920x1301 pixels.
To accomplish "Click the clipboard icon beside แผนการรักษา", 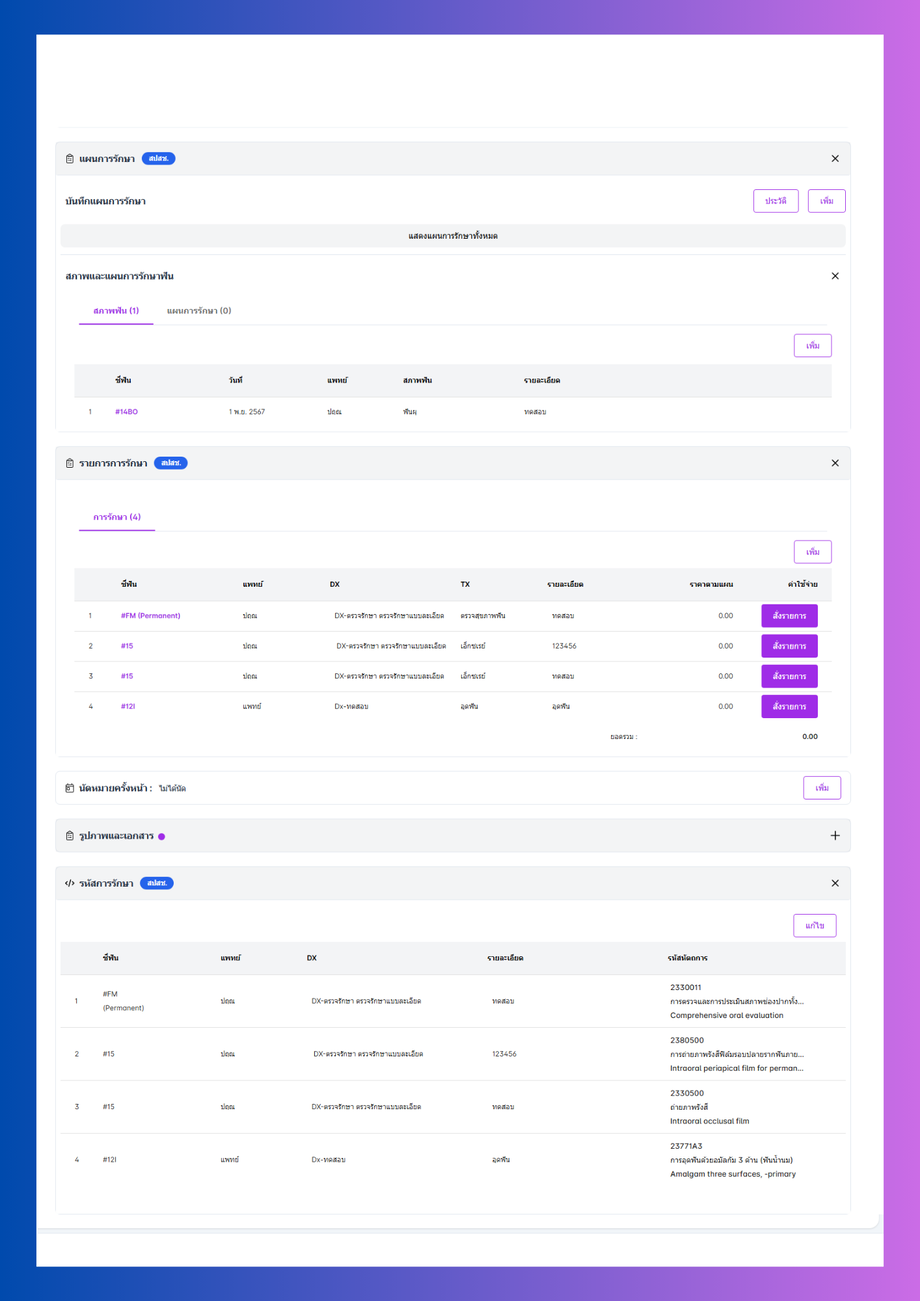I will (70, 159).
